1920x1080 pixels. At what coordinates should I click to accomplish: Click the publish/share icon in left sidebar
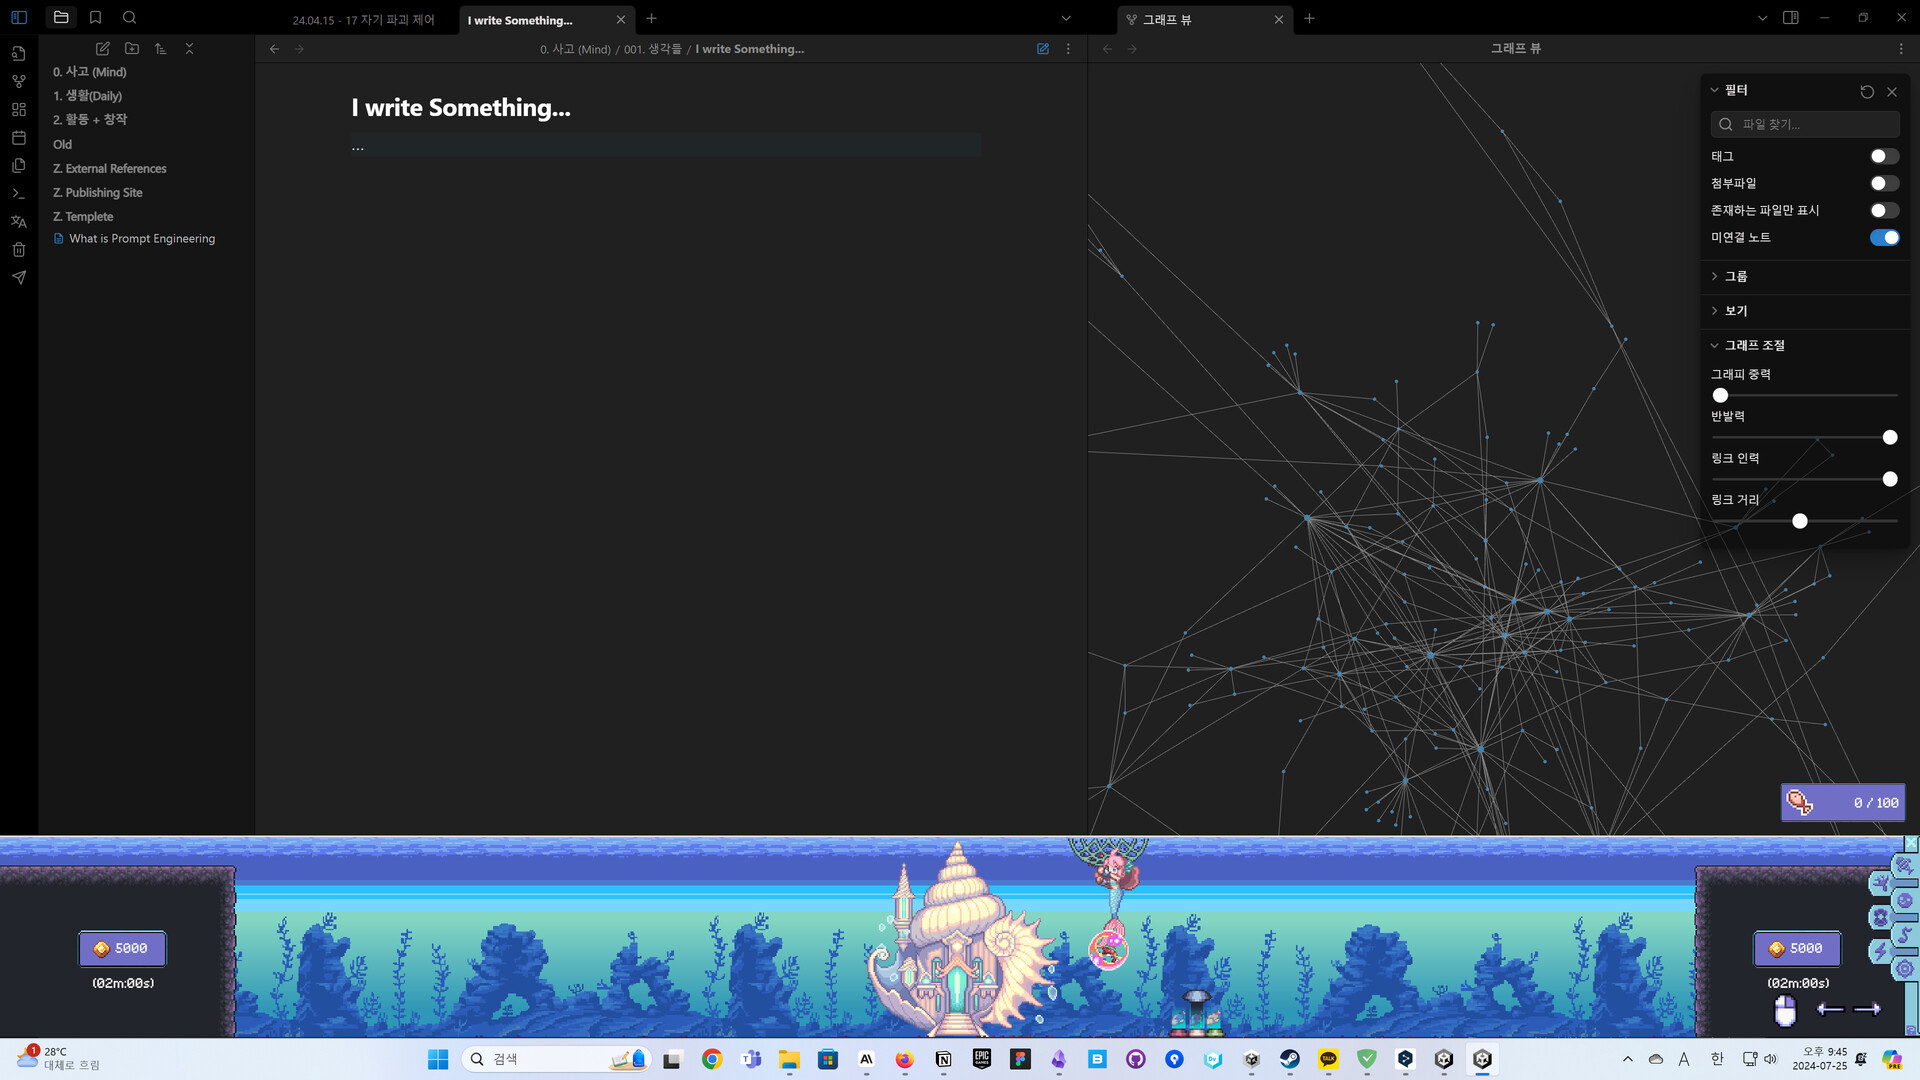[18, 277]
